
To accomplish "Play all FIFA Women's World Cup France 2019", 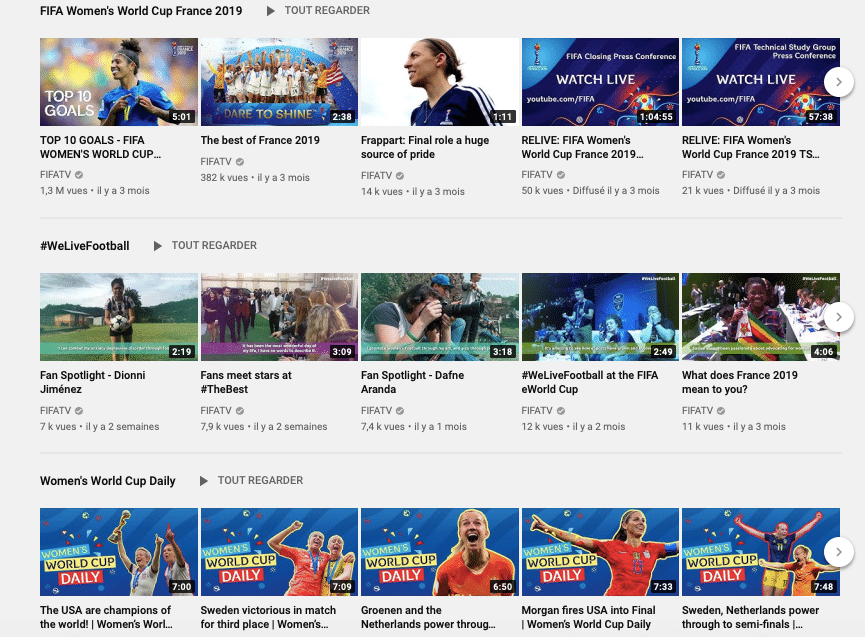I will tap(327, 10).
